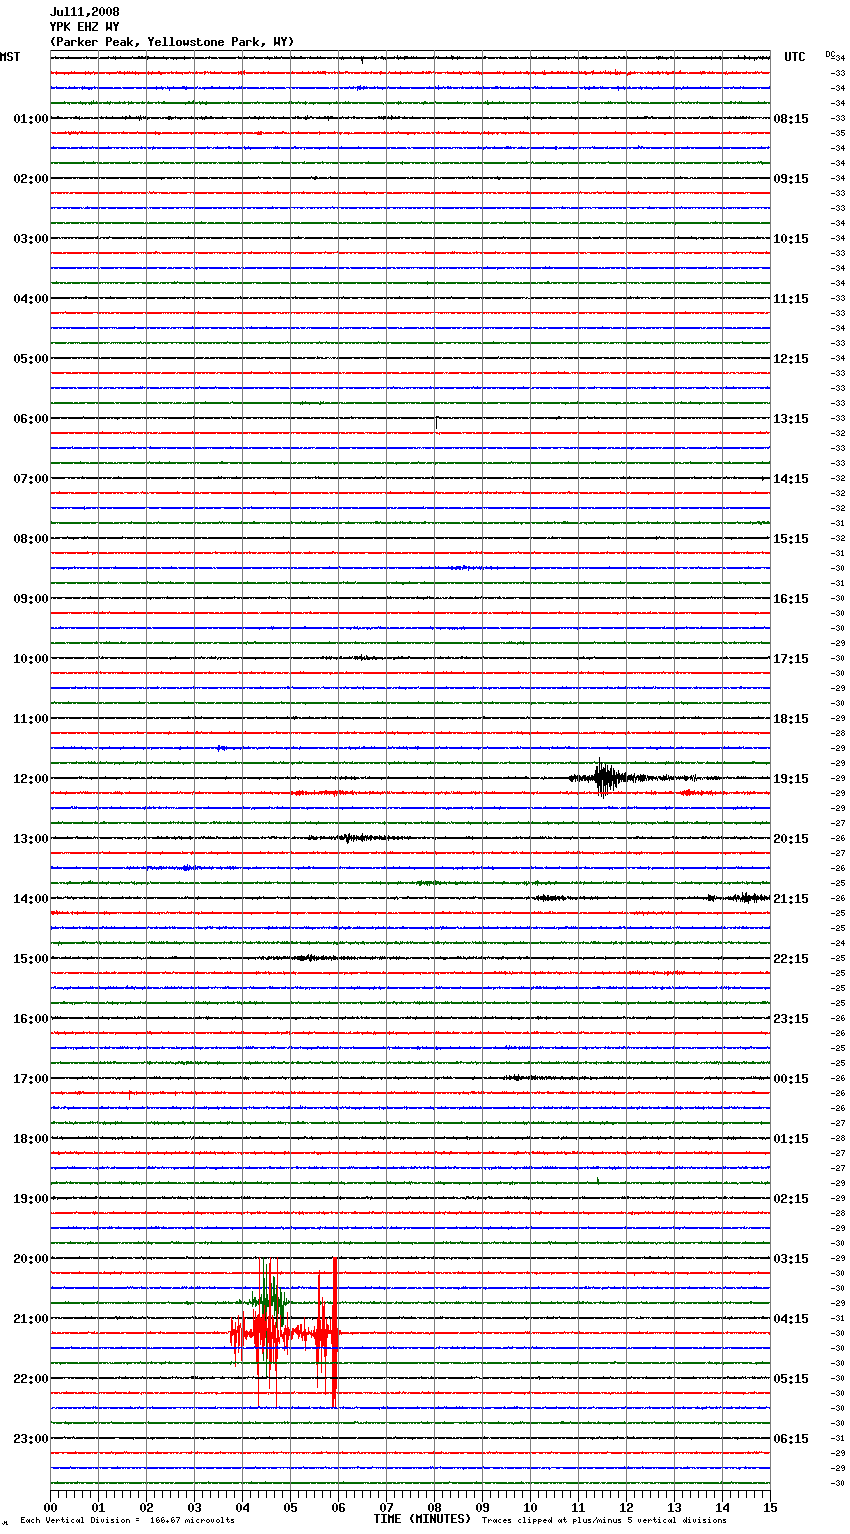This screenshot has width=850, height=1534.
Task: Click the Parker Peak, Yellowstone Park location title
Action: pos(172,42)
